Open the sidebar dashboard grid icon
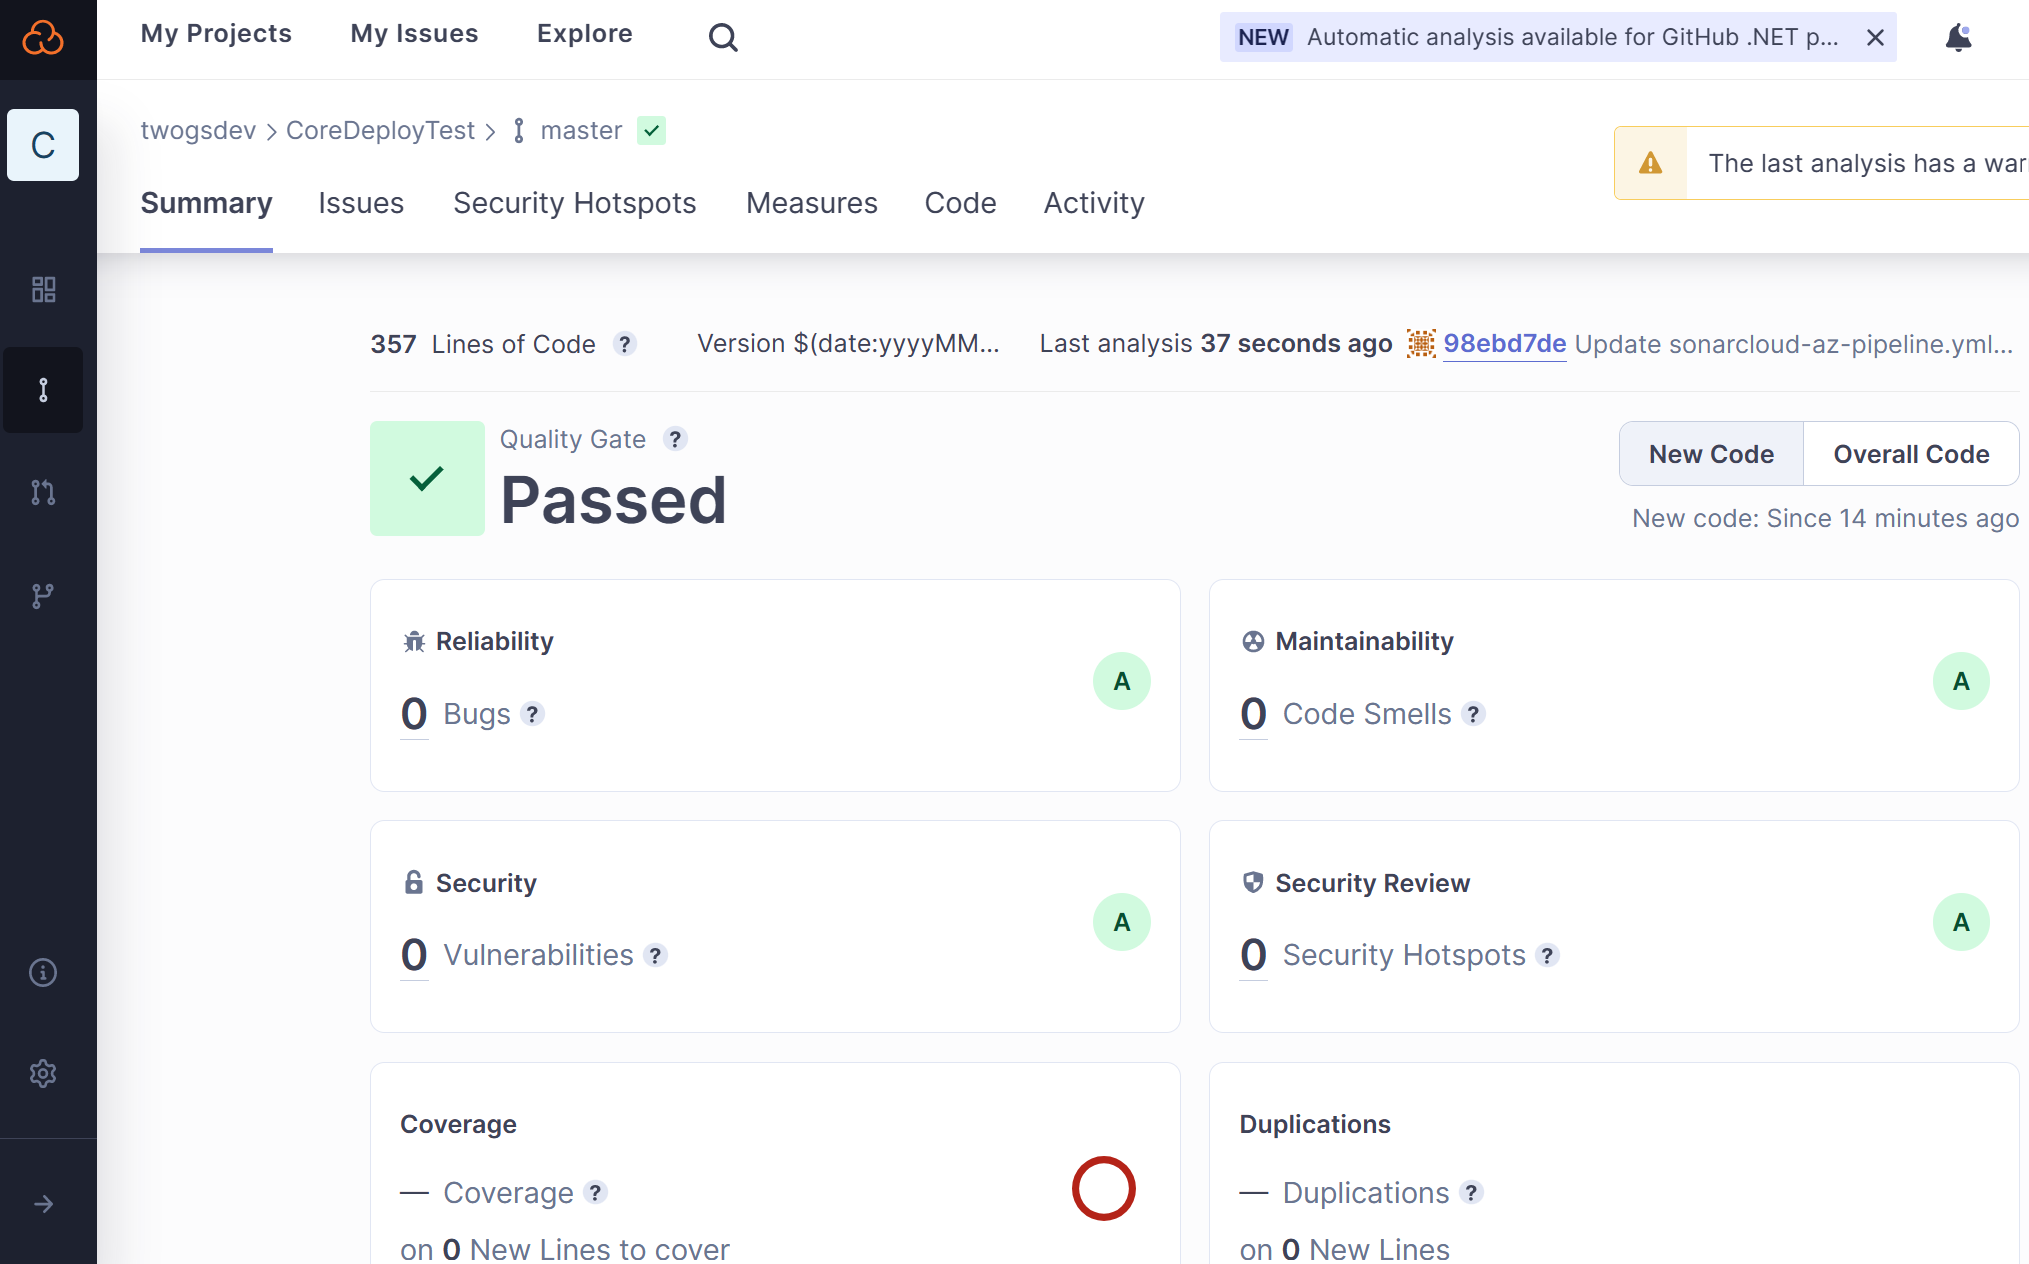Screen dimensions: 2029x1264 tap(43, 289)
